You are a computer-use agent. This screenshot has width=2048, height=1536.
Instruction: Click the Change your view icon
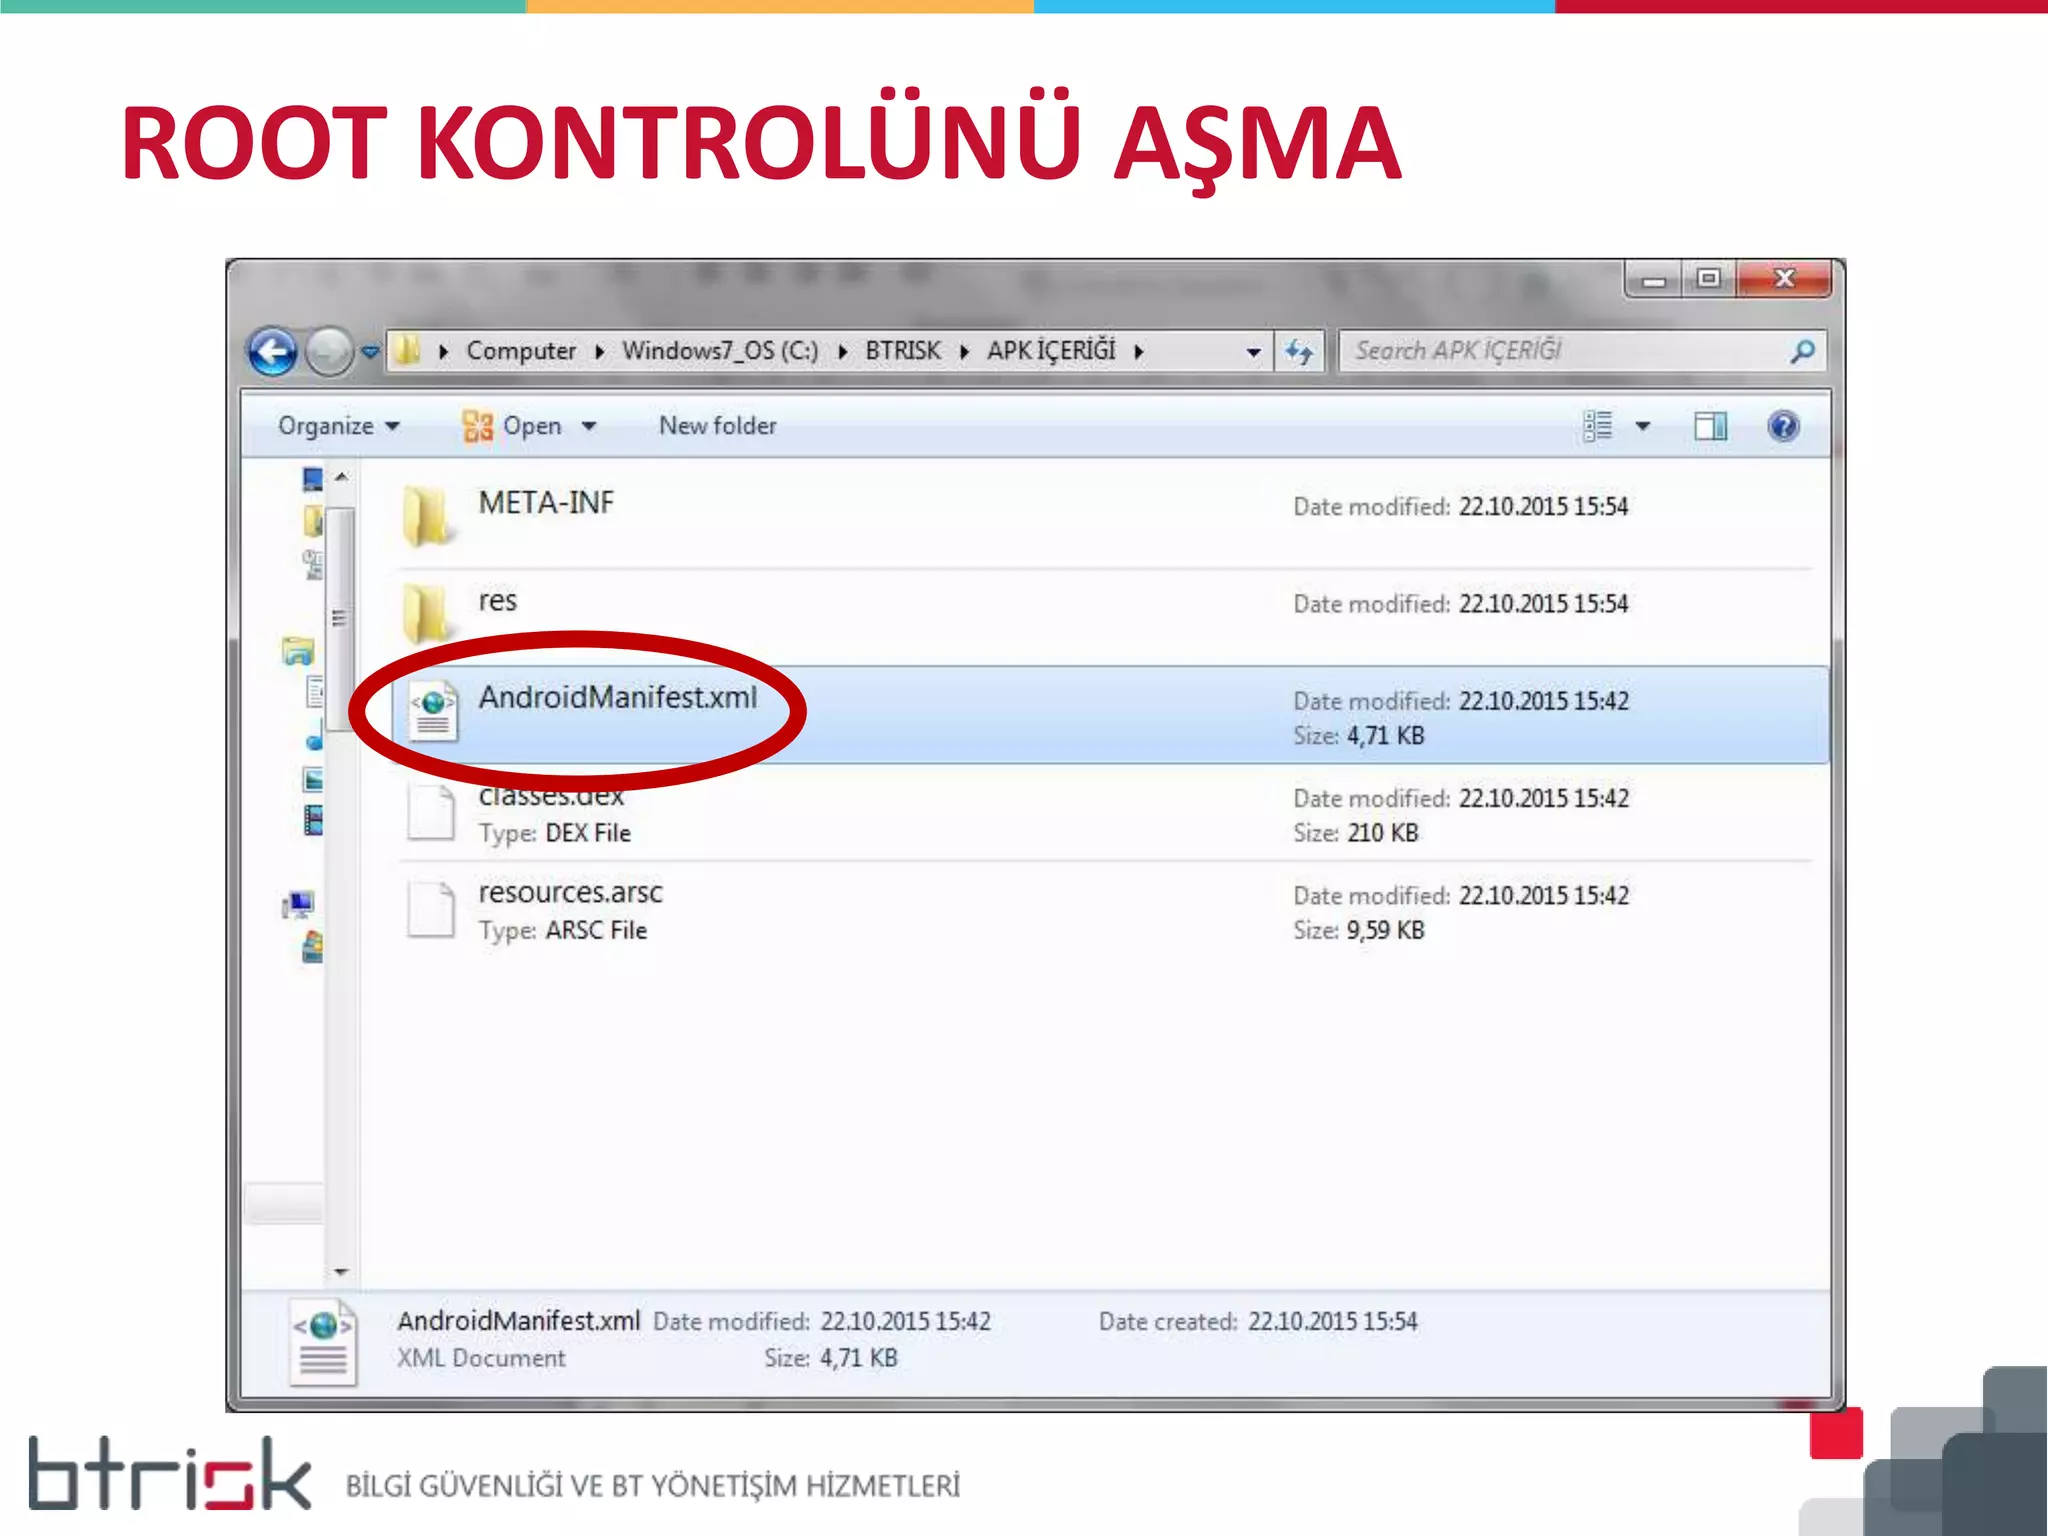[1598, 426]
